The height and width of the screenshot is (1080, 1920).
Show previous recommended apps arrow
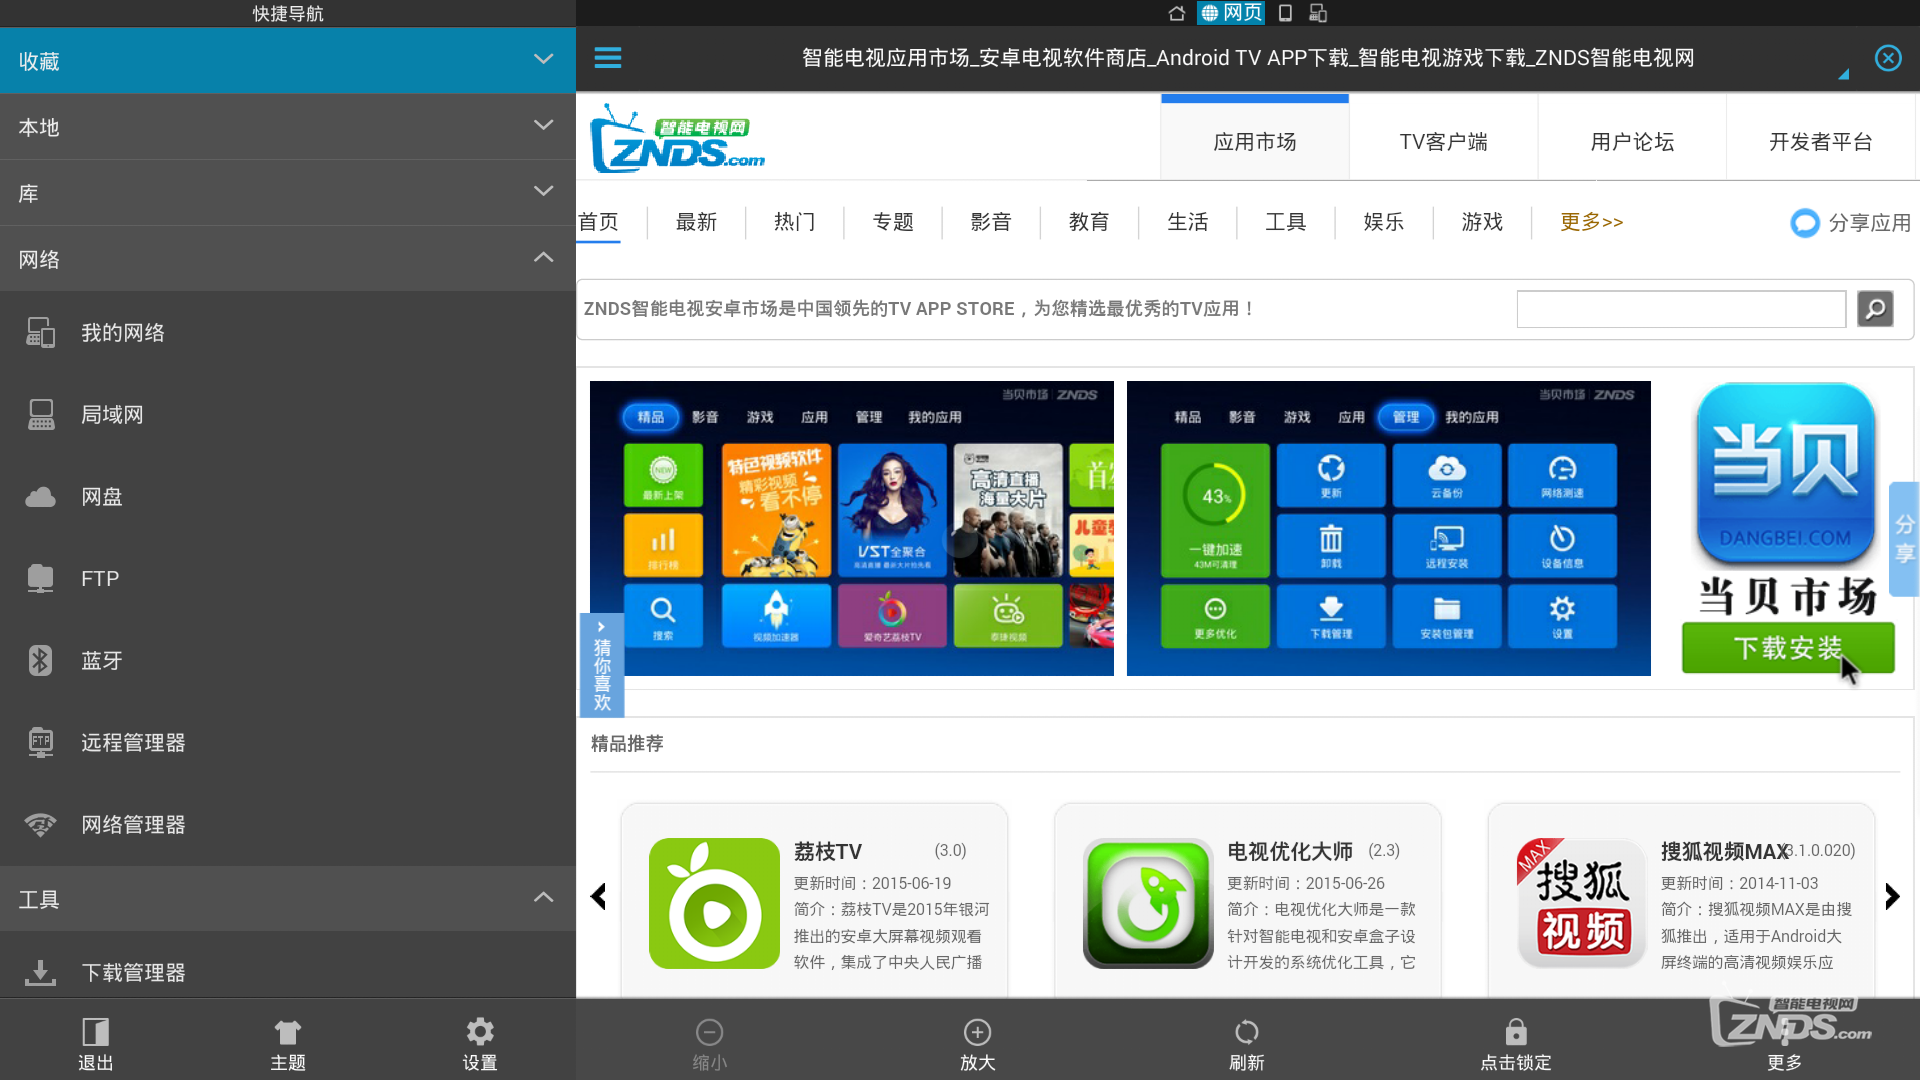click(599, 897)
